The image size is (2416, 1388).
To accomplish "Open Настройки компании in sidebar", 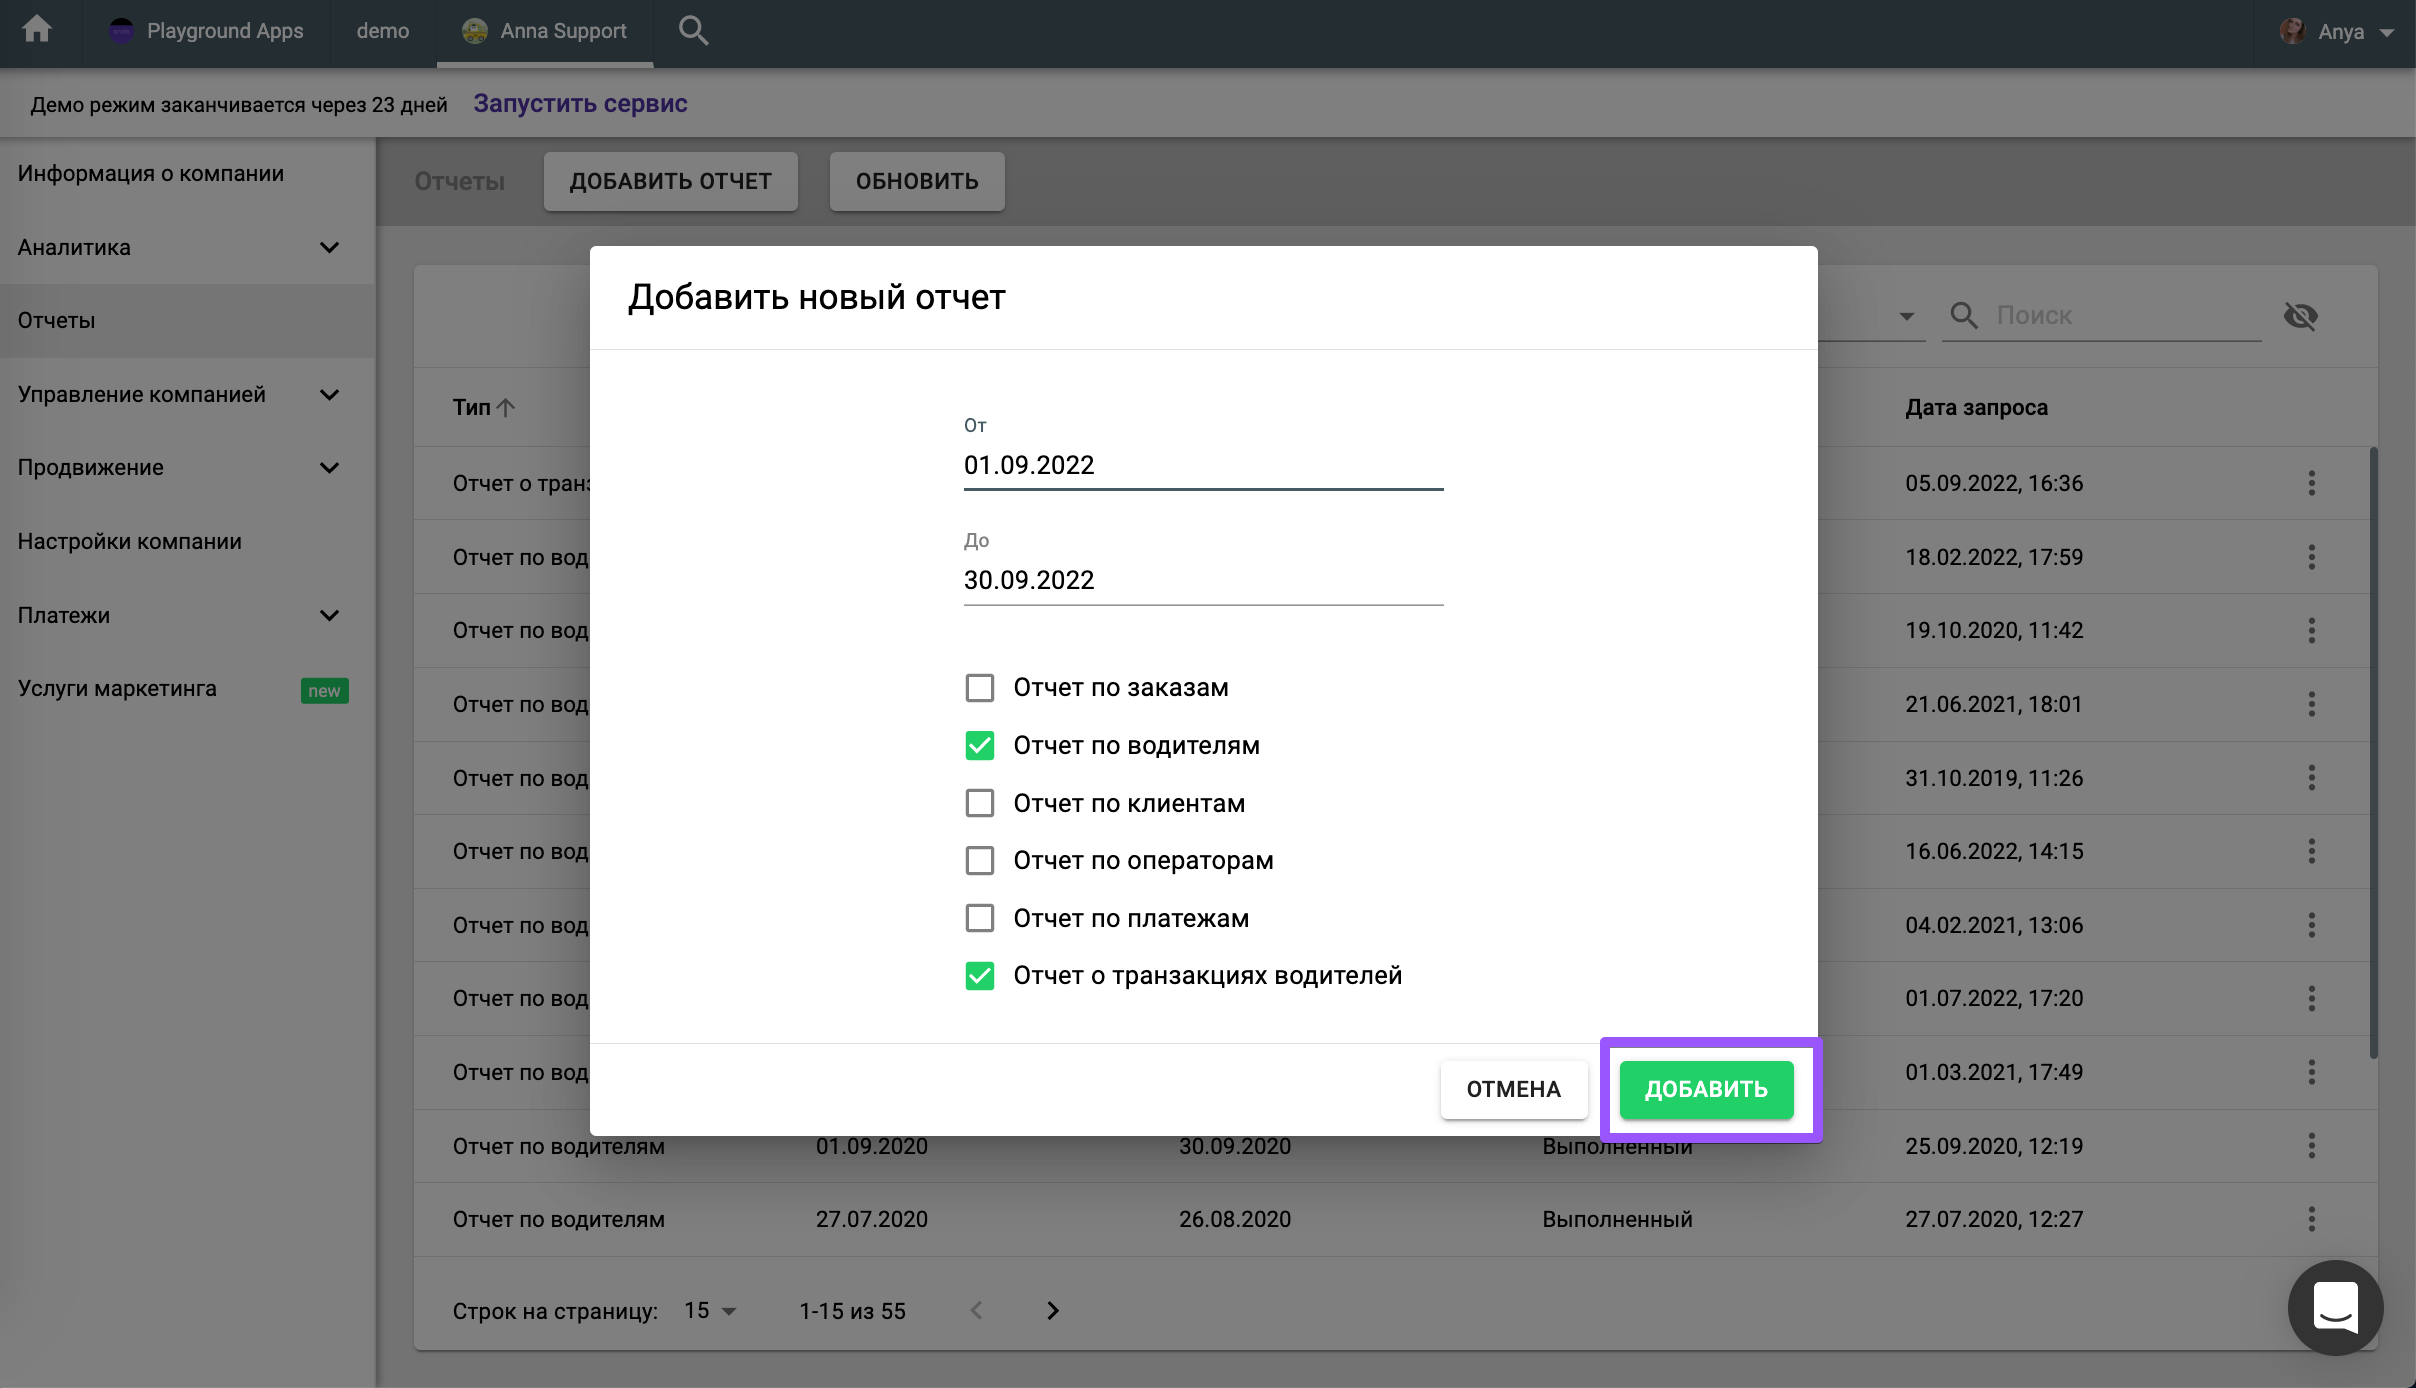I will (x=130, y=541).
